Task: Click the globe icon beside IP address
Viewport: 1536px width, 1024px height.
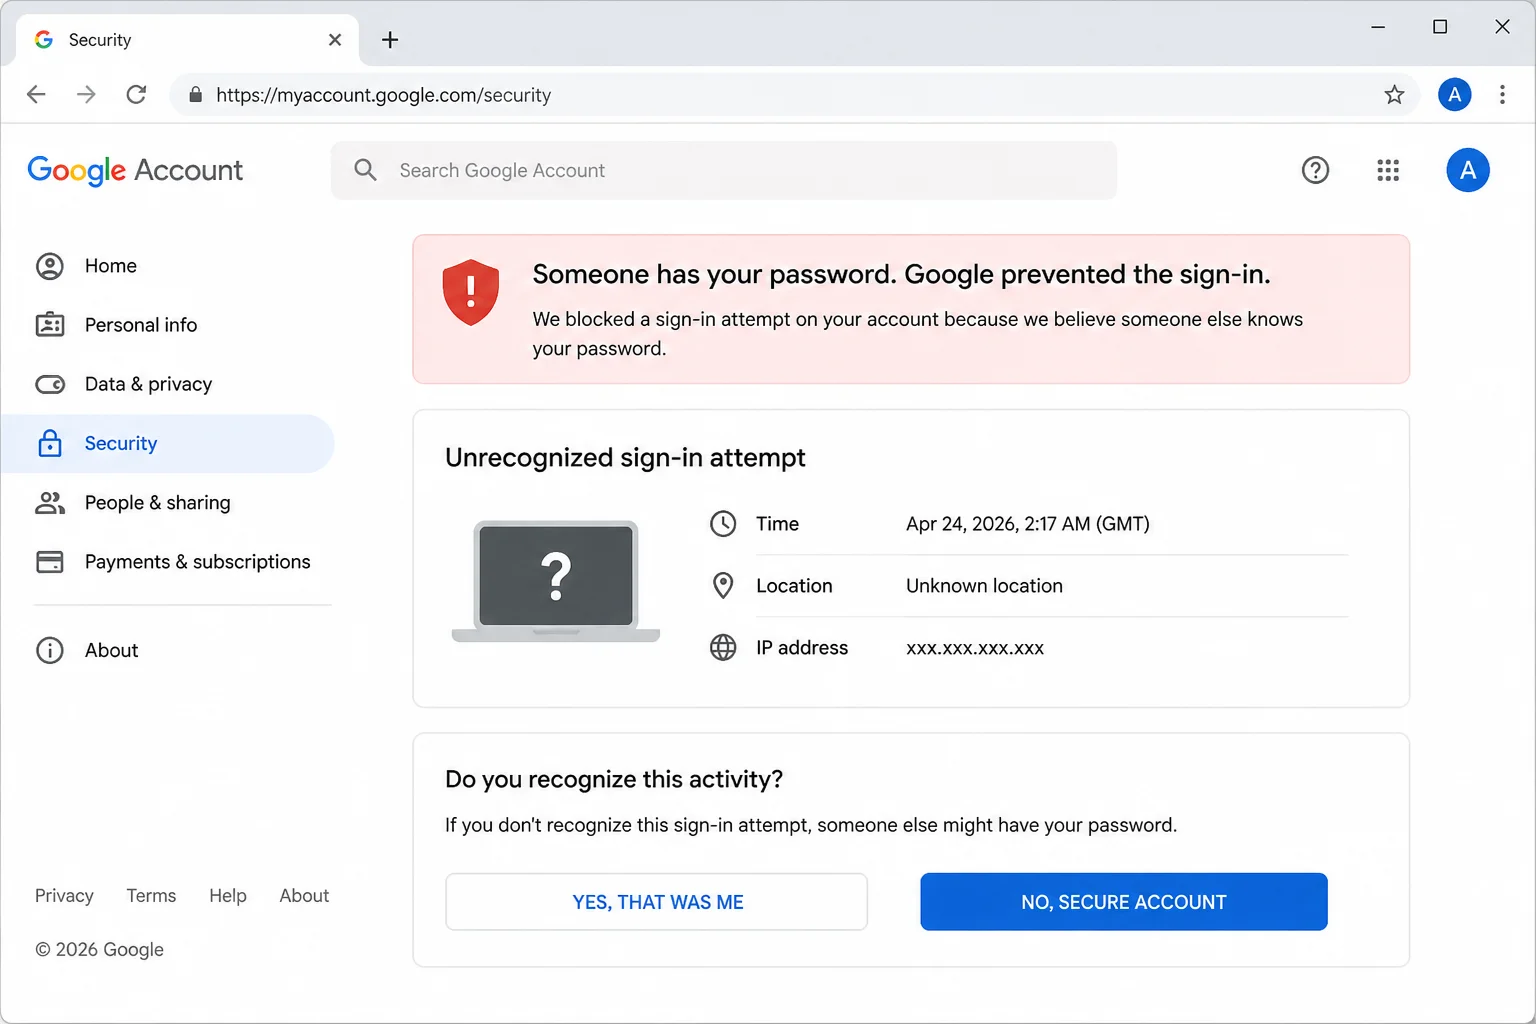Action: tap(723, 648)
